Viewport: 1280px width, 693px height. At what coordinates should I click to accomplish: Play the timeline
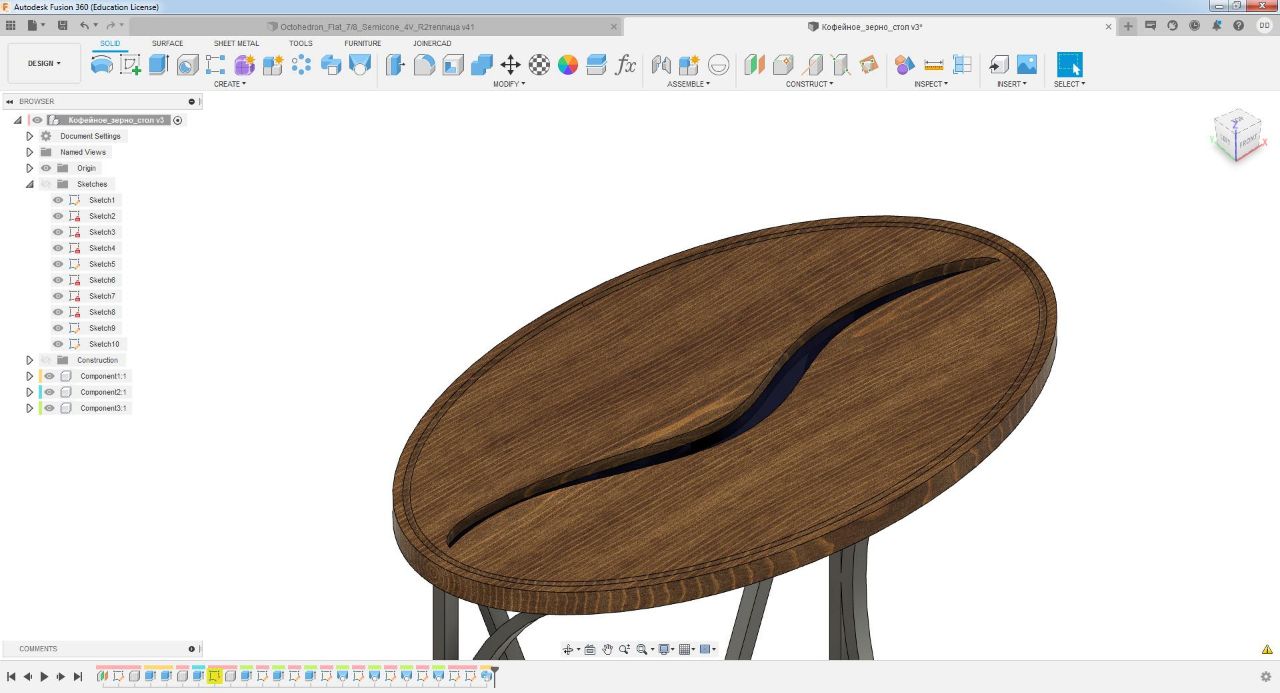click(x=44, y=677)
